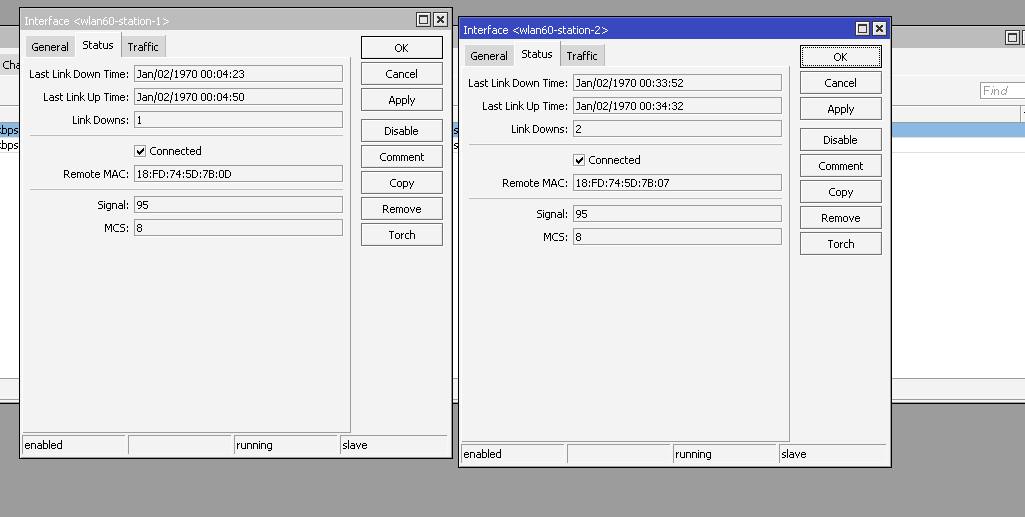Image resolution: width=1025 pixels, height=517 pixels.
Task: Click 'slave' status in wlan60-station-2 window
Action: pyautogui.click(x=794, y=454)
